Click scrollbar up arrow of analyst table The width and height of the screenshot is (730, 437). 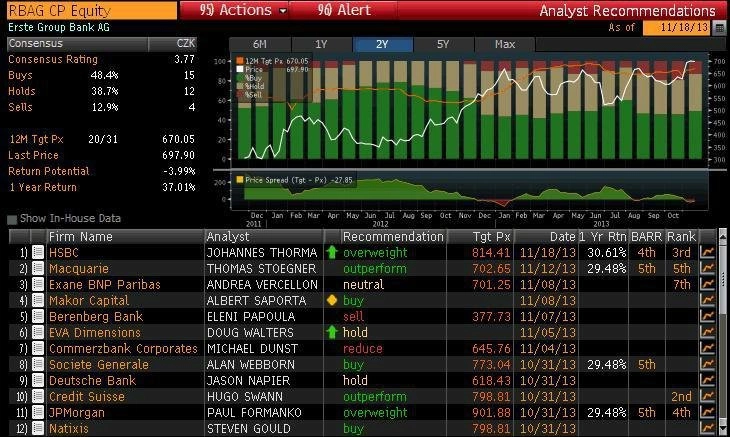click(723, 236)
